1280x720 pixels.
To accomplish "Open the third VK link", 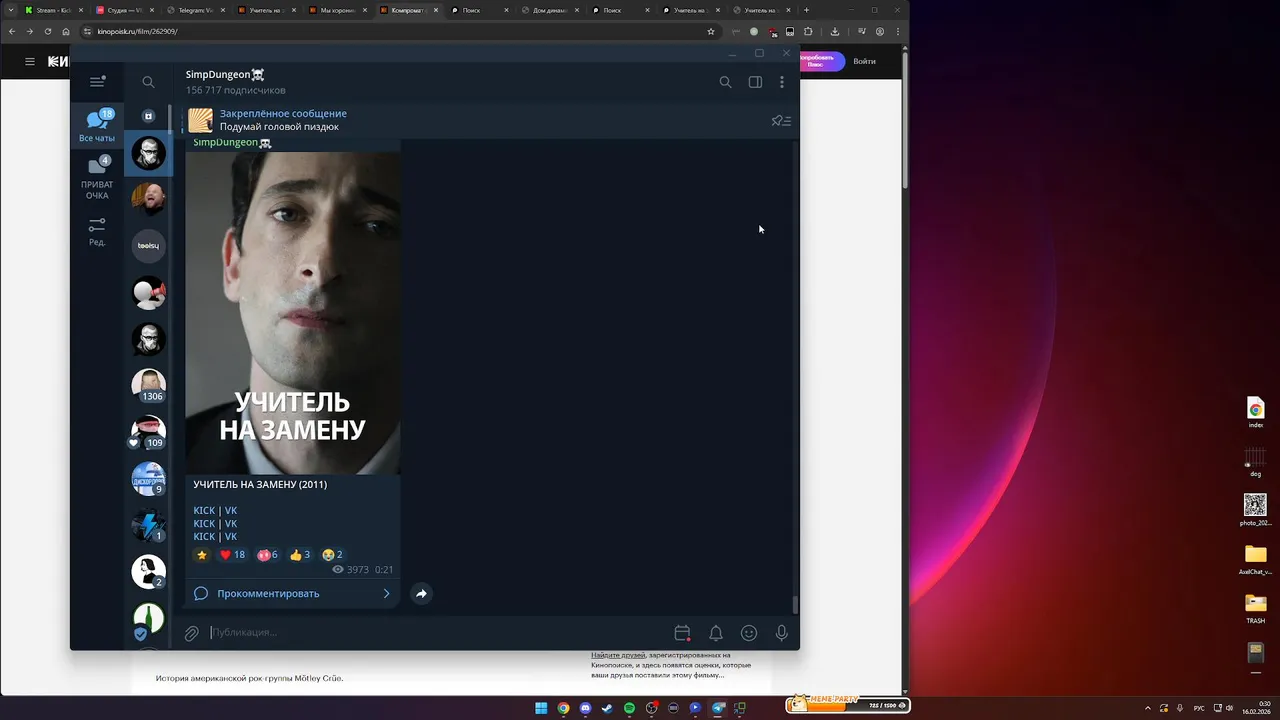I will click(231, 536).
